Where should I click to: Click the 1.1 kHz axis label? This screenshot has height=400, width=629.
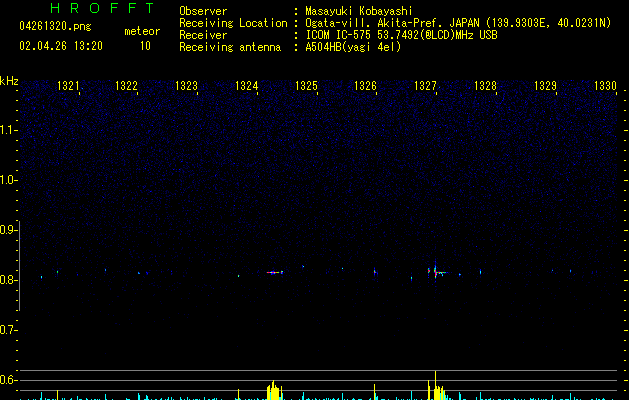(8, 130)
